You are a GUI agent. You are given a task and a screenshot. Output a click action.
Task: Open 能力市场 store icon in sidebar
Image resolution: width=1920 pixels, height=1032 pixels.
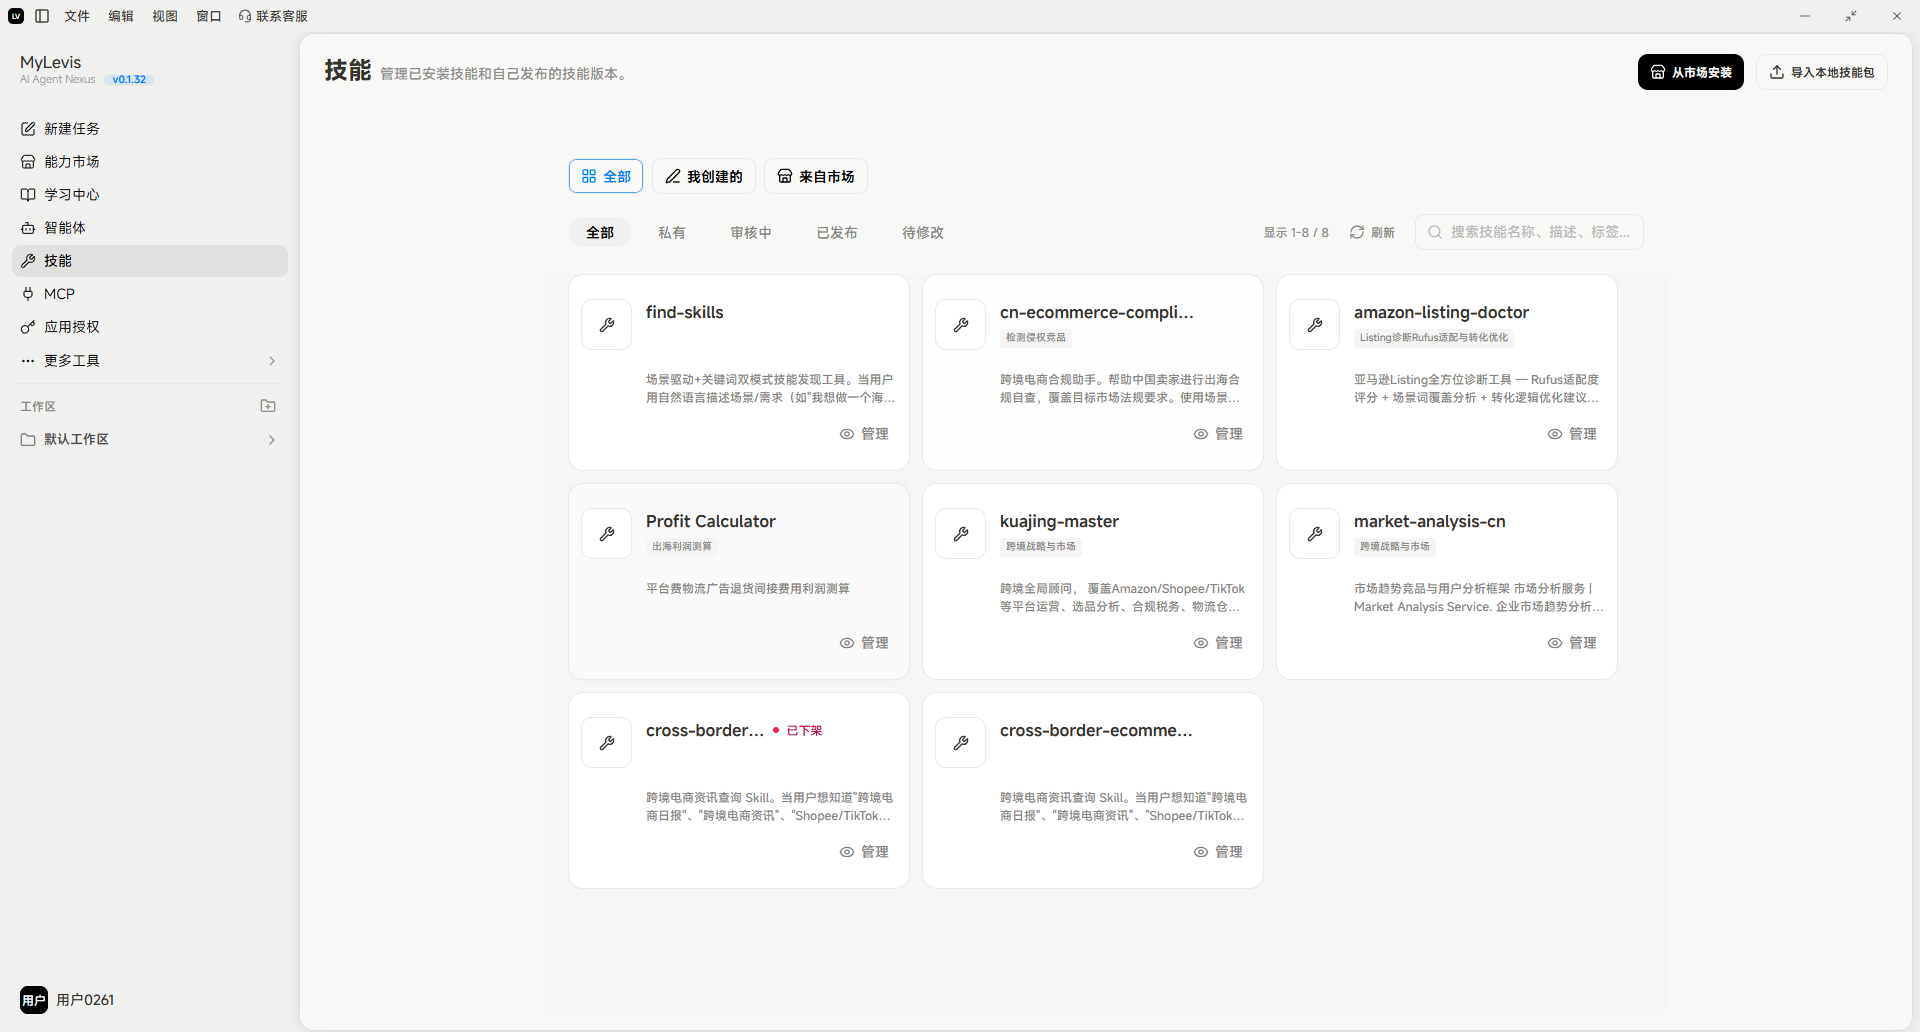(x=28, y=162)
